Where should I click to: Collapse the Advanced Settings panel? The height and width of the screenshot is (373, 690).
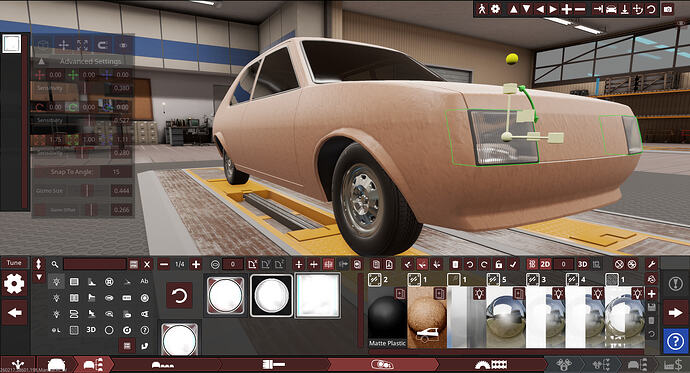(41, 61)
